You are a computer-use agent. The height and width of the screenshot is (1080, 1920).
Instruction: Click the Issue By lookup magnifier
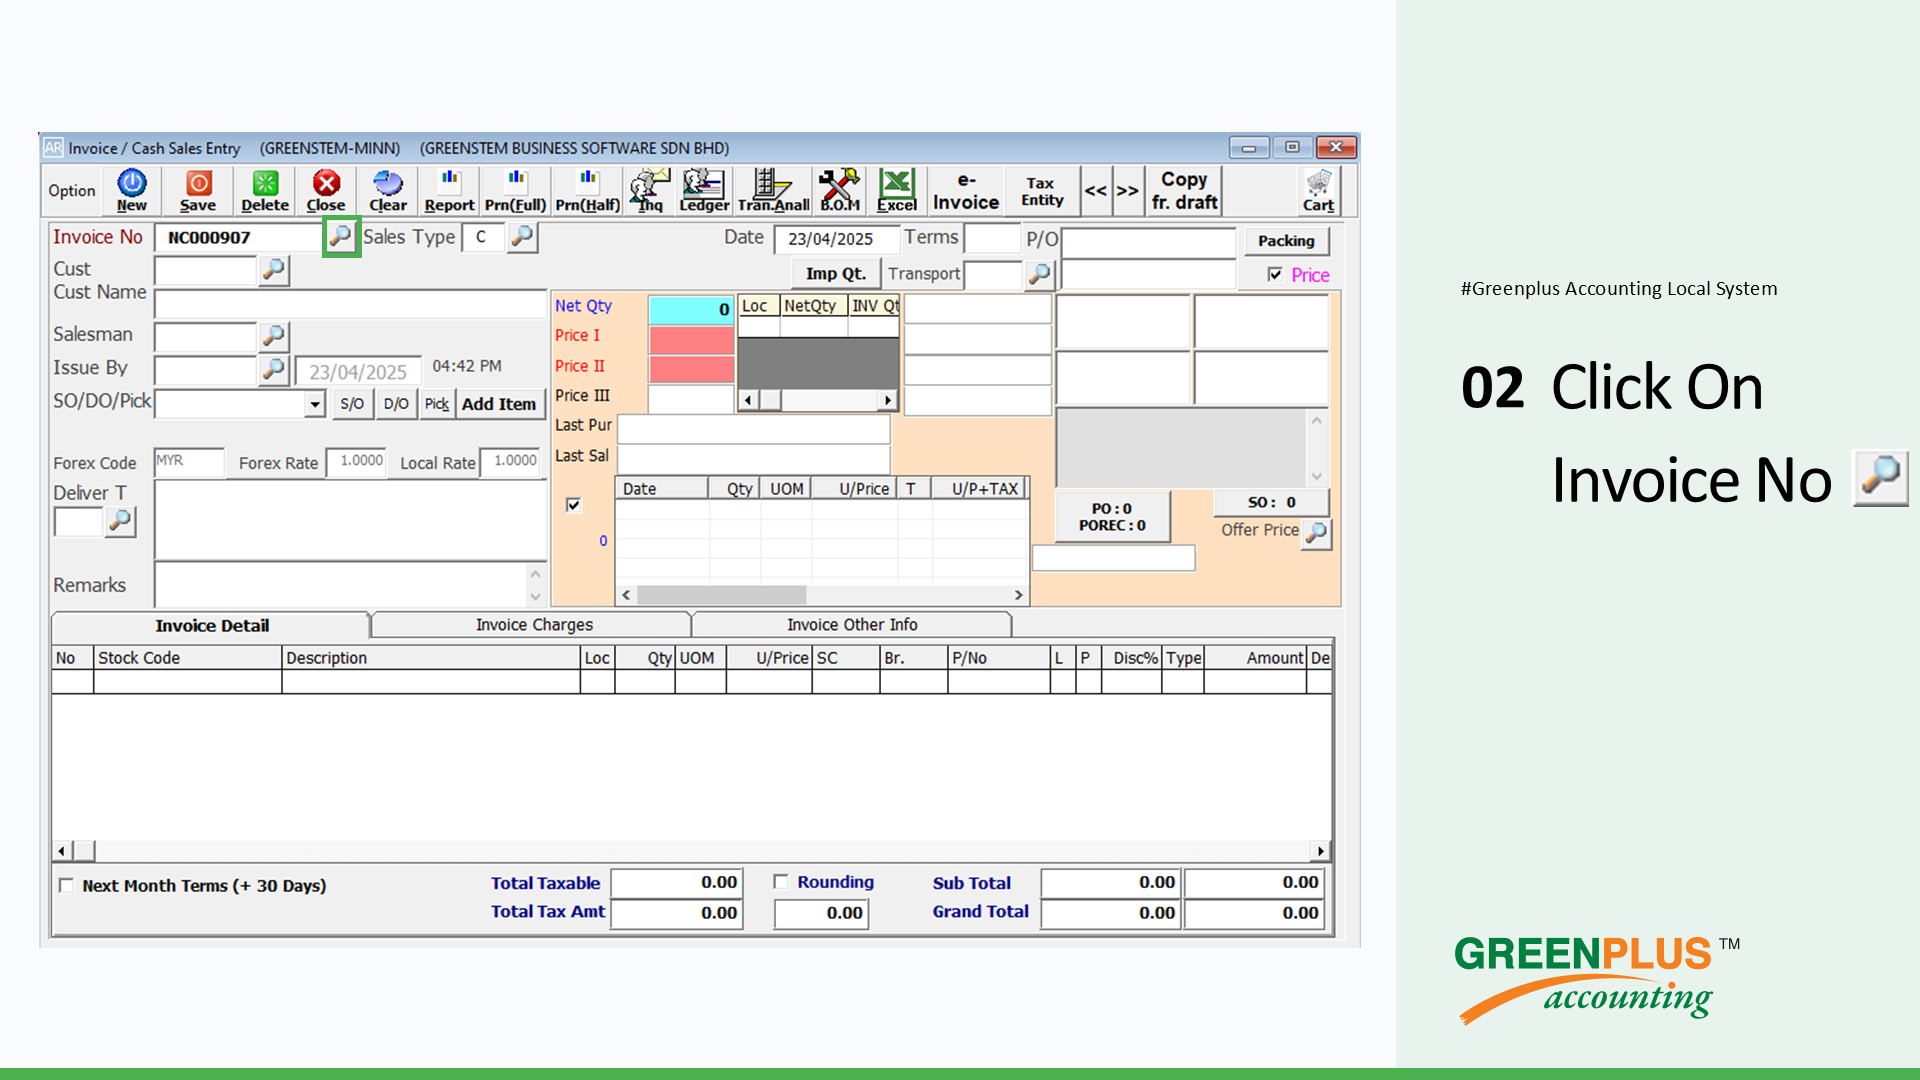point(274,370)
